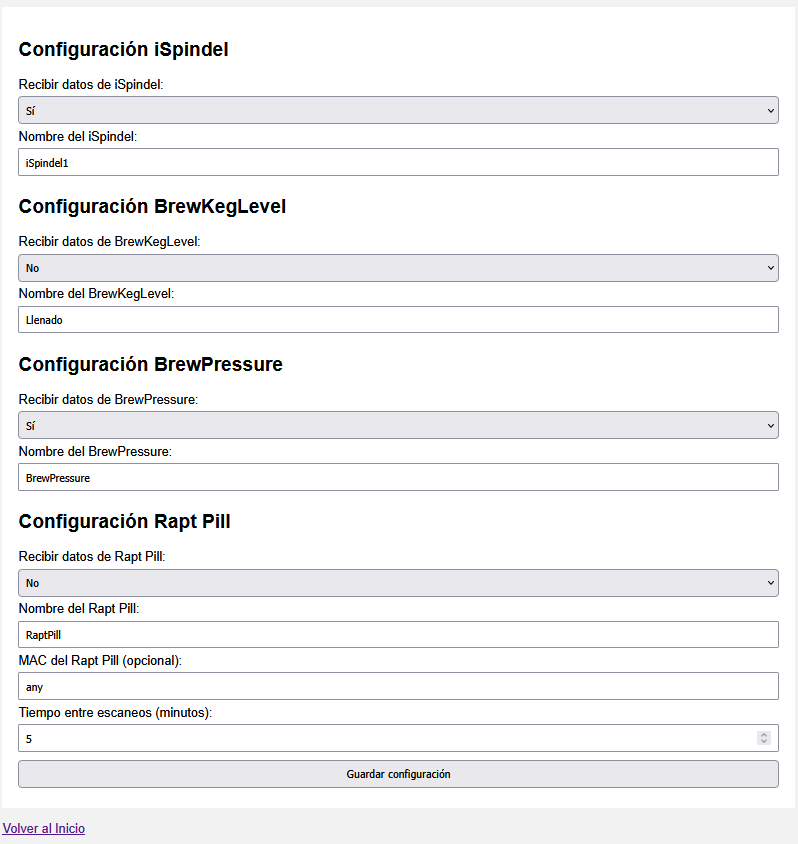Open the Recibir datos de BrewPressure dropdown
798x844 pixels.
coord(398,425)
